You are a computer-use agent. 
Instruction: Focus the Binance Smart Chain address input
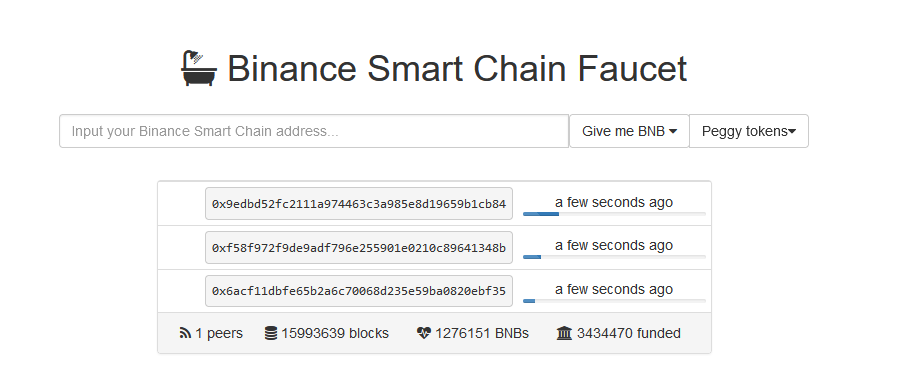pyautogui.click(x=314, y=131)
